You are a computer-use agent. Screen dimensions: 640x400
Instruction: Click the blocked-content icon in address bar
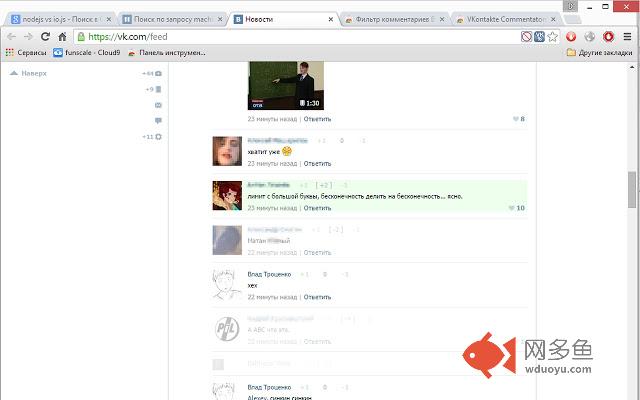click(526, 37)
